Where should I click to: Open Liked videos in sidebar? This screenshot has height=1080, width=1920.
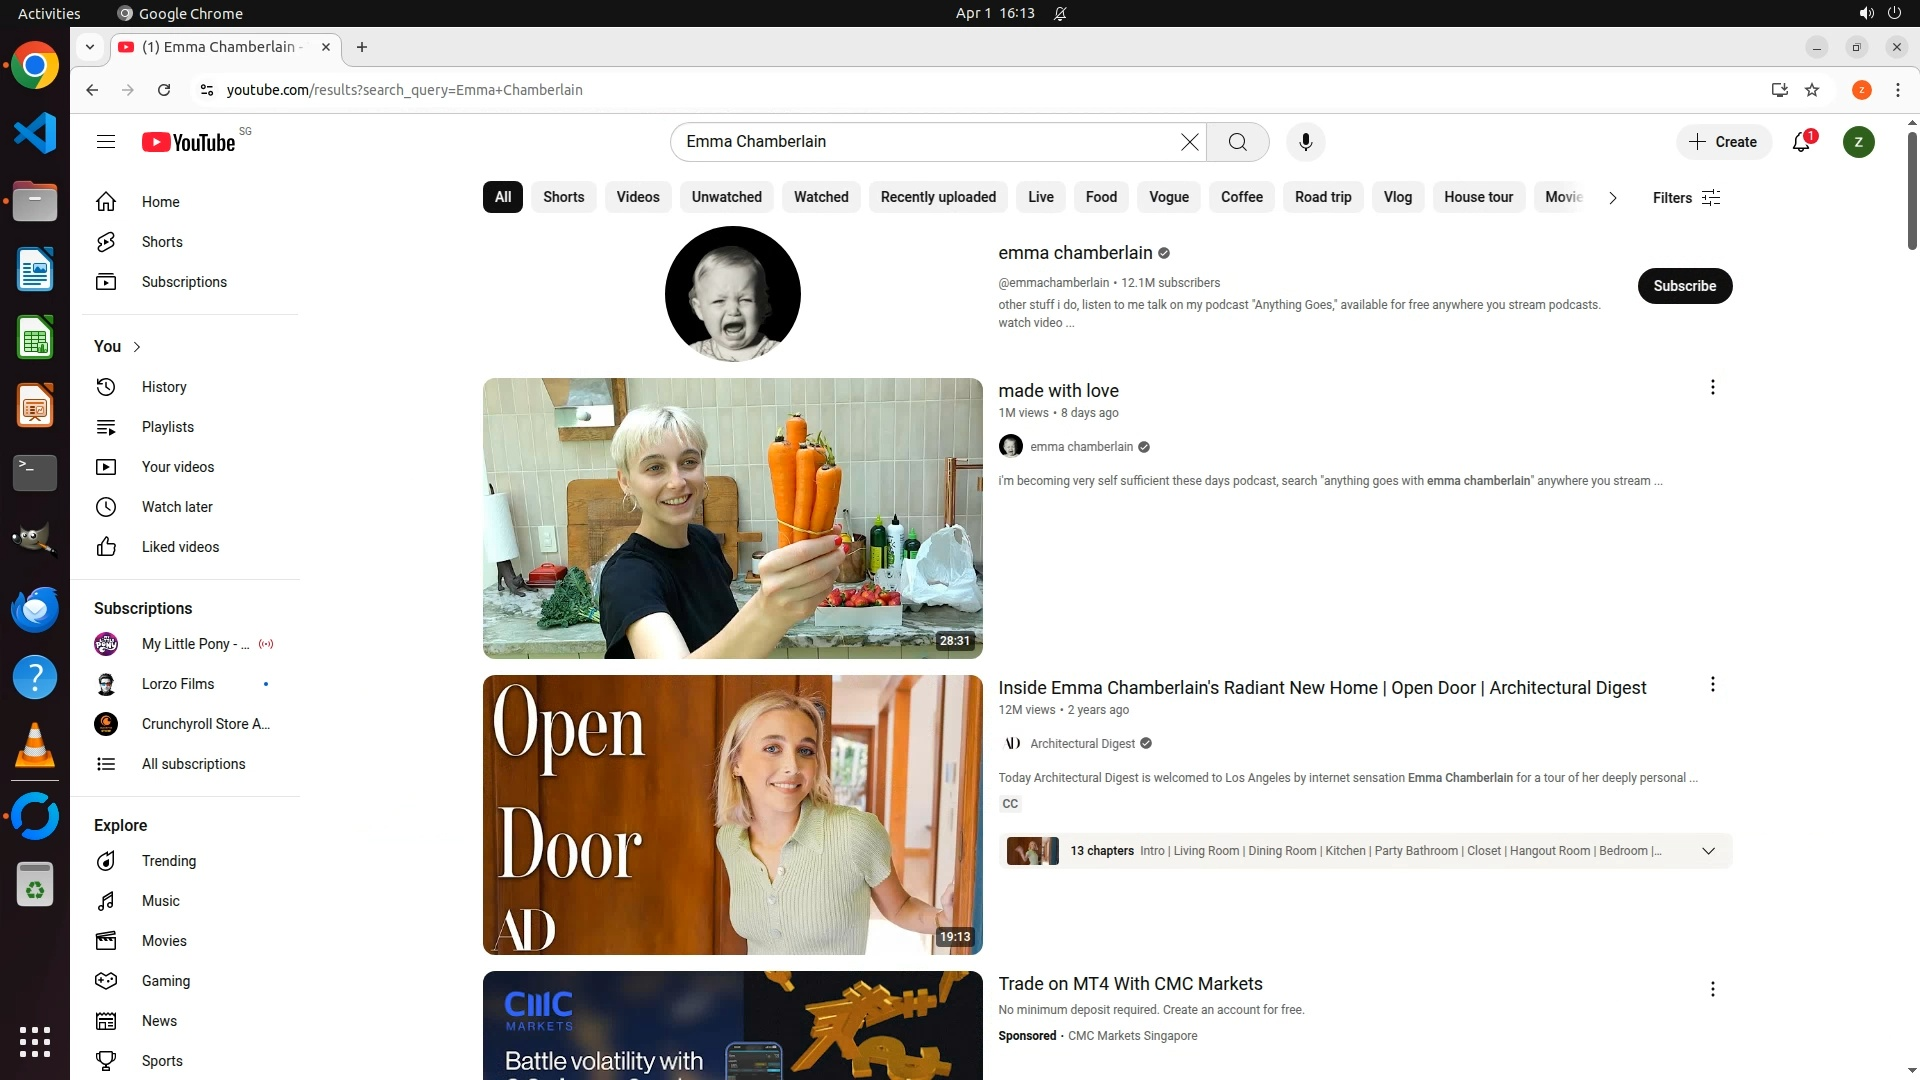click(180, 547)
